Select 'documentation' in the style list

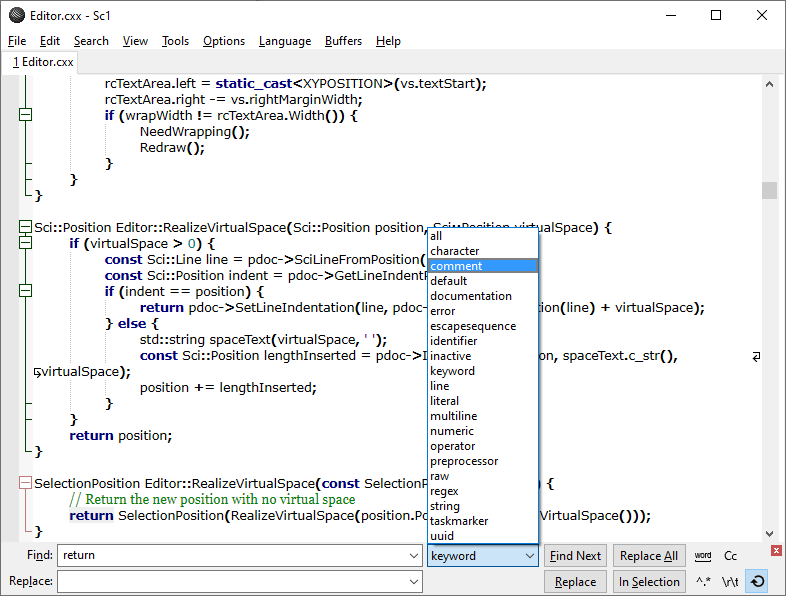(483, 296)
